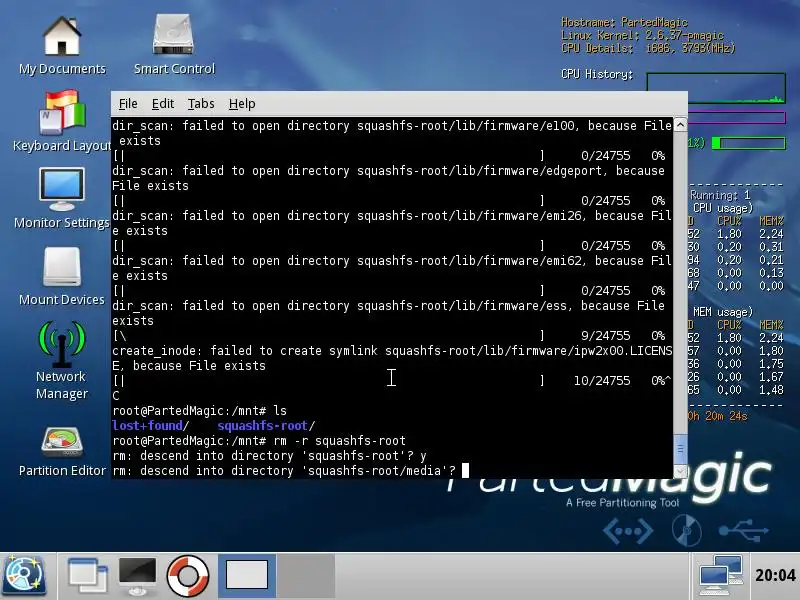Viewport: 800px width, 600px height.
Task: Click the network computers tray icon
Action: [720, 576]
